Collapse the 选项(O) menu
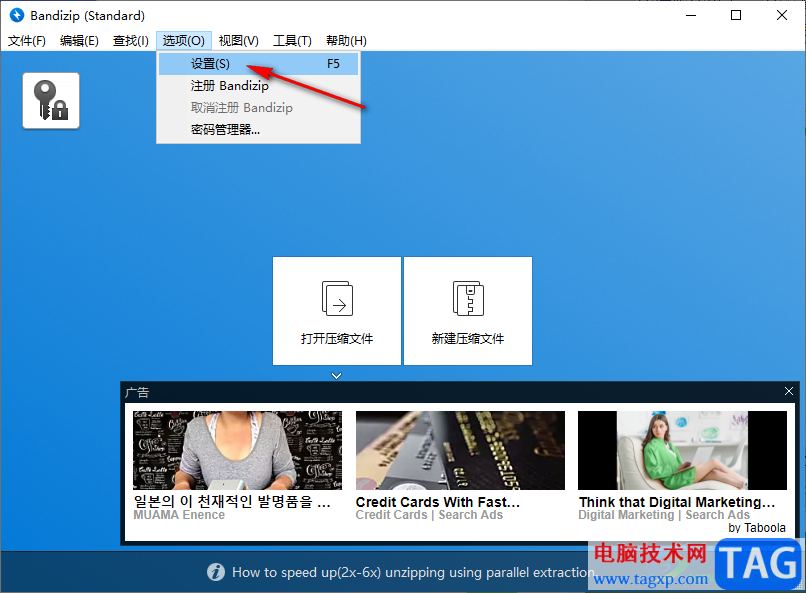 pos(184,41)
